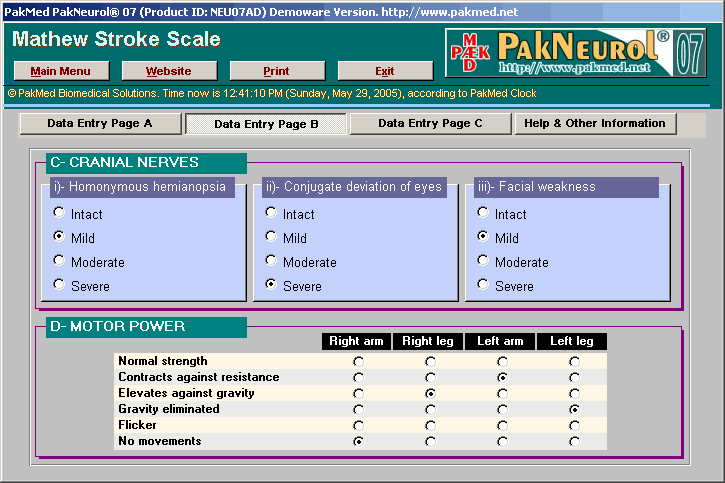Click the 'Gravity eliminated' row label
The image size is (725, 483).
169,409
